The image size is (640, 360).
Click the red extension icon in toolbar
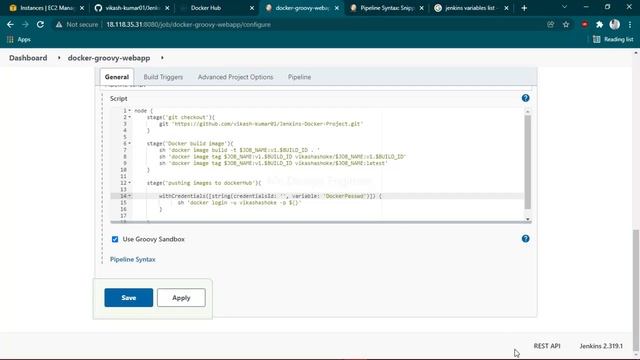point(584,24)
